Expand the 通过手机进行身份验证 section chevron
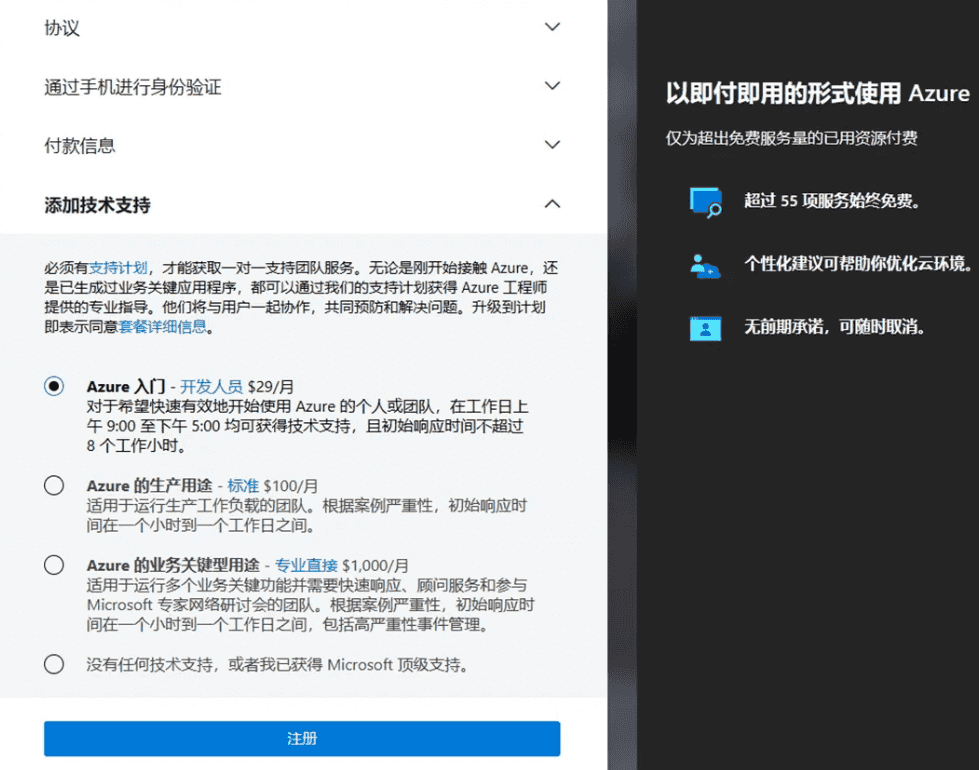The height and width of the screenshot is (770, 979). [552, 86]
